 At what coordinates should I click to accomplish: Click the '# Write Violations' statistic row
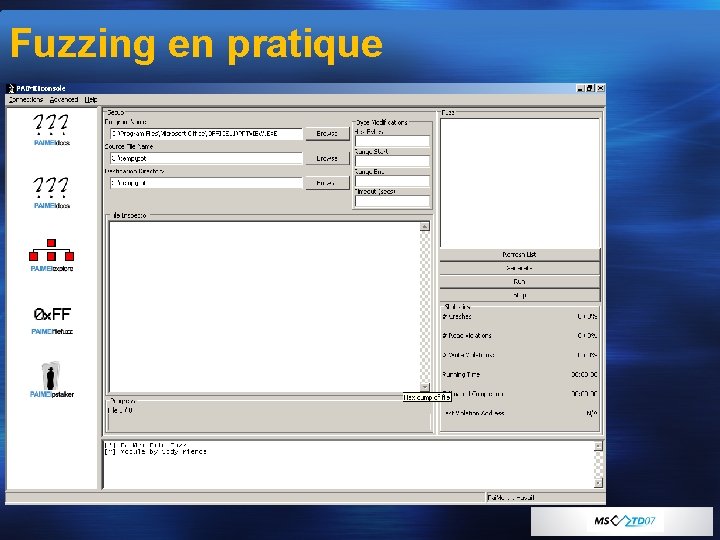(x=519, y=355)
